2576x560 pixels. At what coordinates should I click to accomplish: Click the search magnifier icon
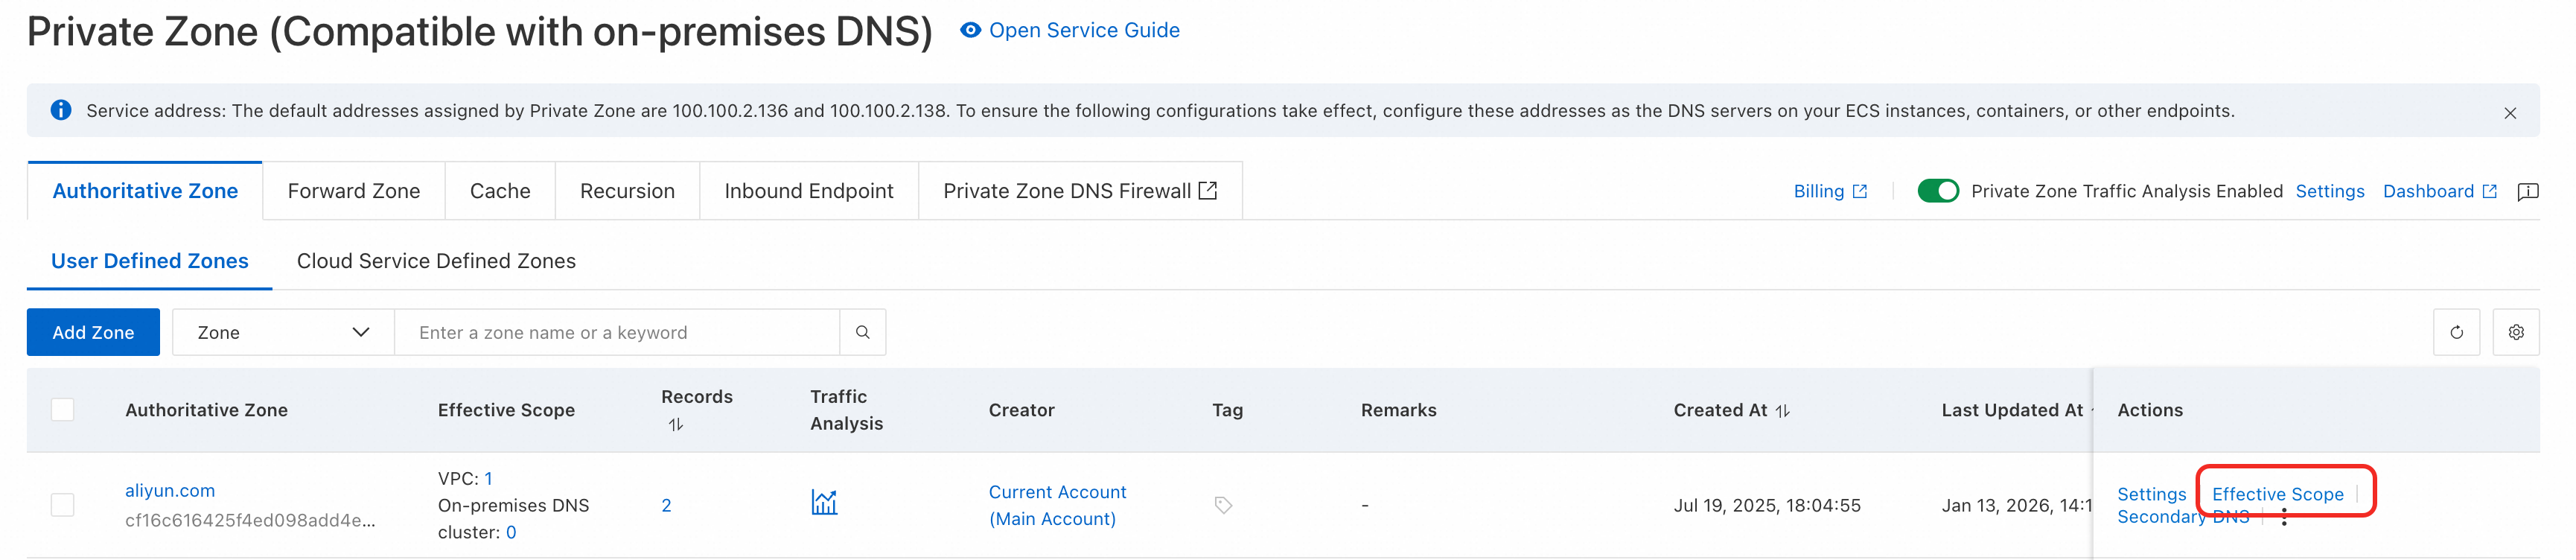point(862,332)
